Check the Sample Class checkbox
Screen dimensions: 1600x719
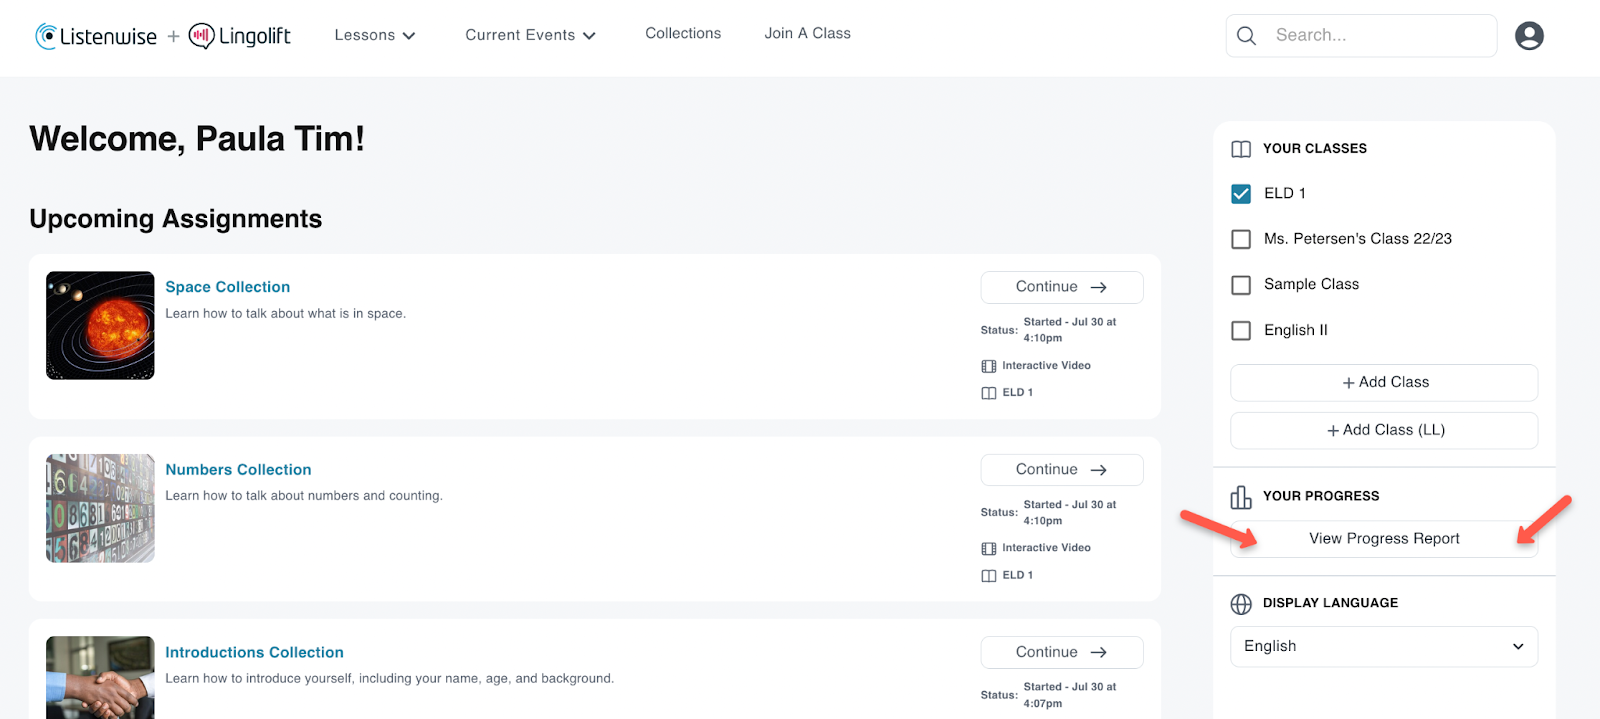1241,285
